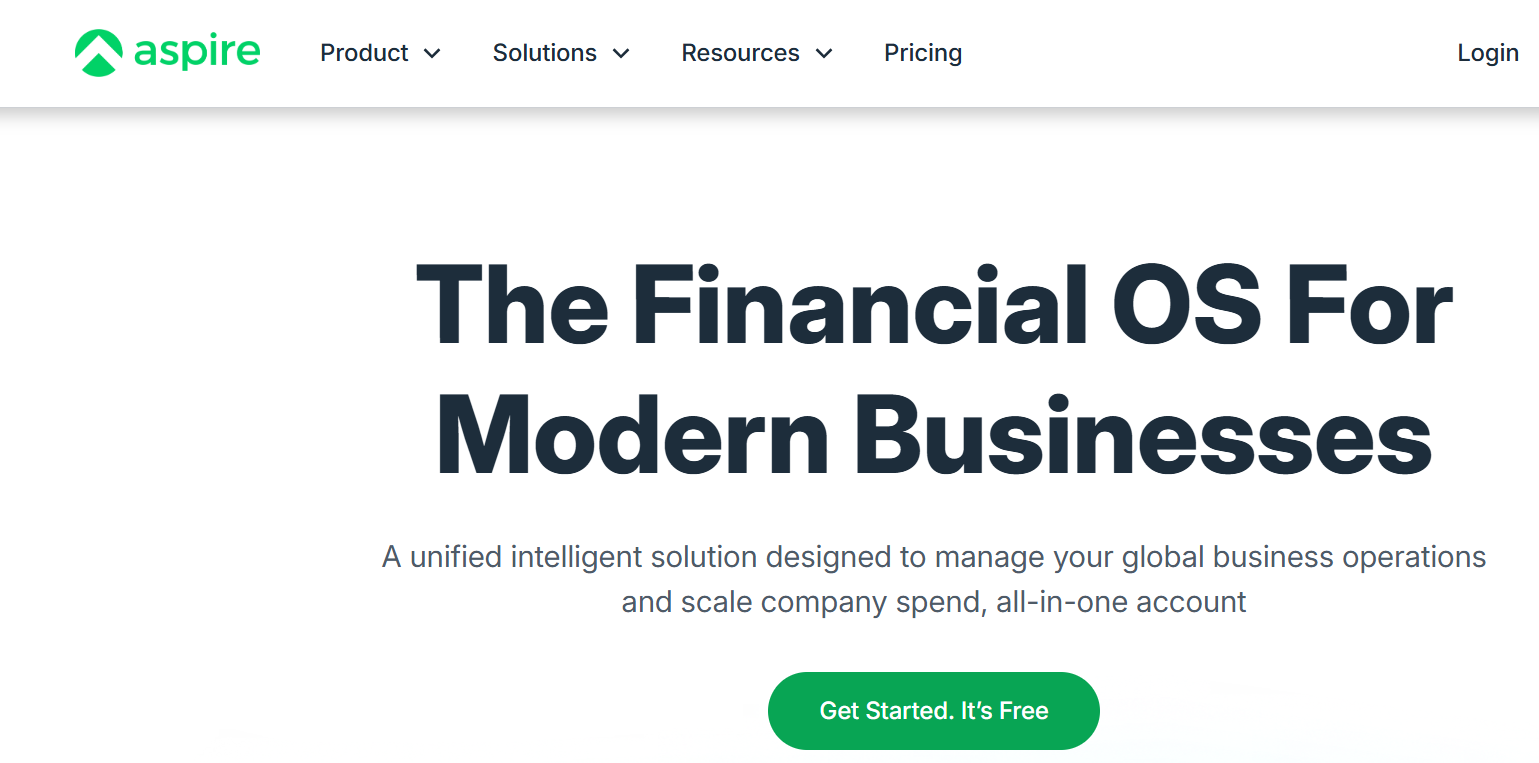Click the aspire wordmark text
This screenshot has height=763, width=1539.
coord(197,52)
